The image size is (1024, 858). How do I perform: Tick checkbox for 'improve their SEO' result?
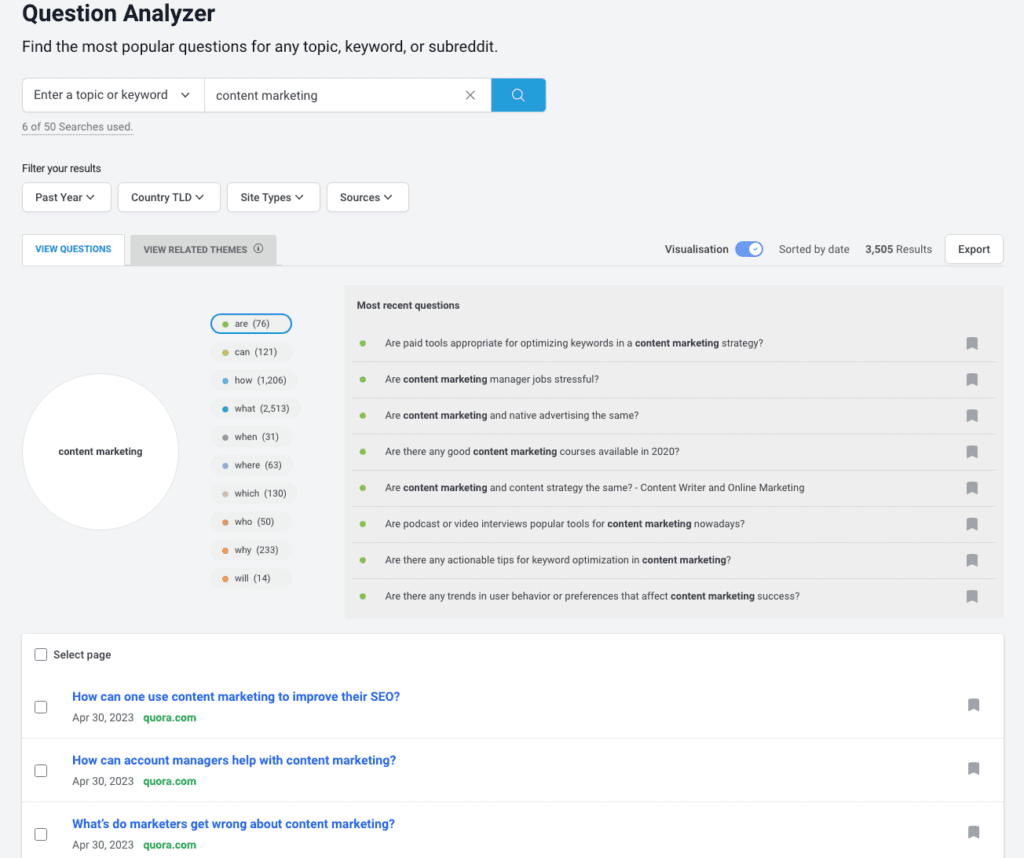pos(40,707)
